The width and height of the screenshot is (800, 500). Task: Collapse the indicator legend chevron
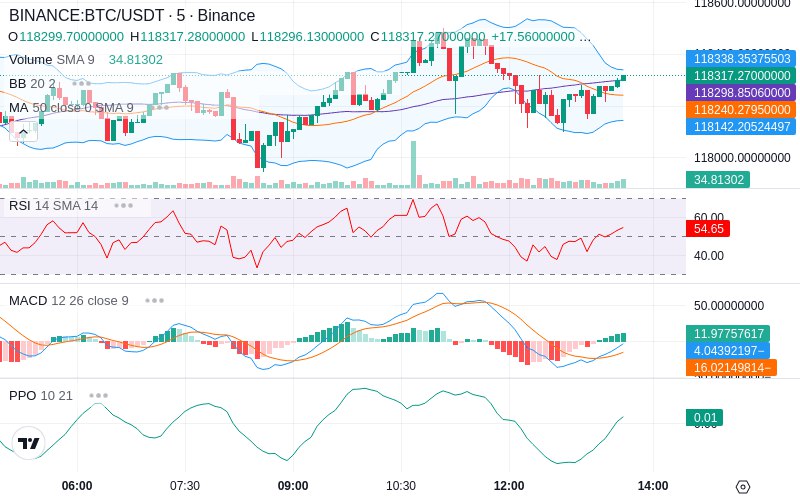(x=23, y=133)
